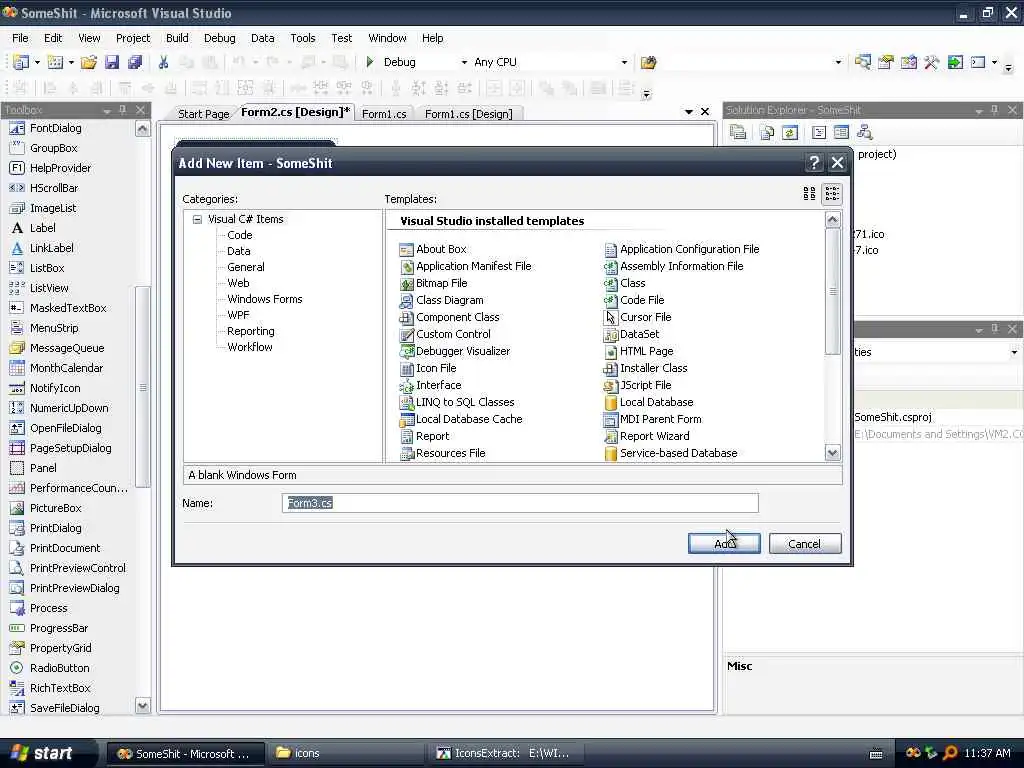Screen dimensions: 1024x768
Task: Select the Windows Forms category
Action: coord(264,299)
